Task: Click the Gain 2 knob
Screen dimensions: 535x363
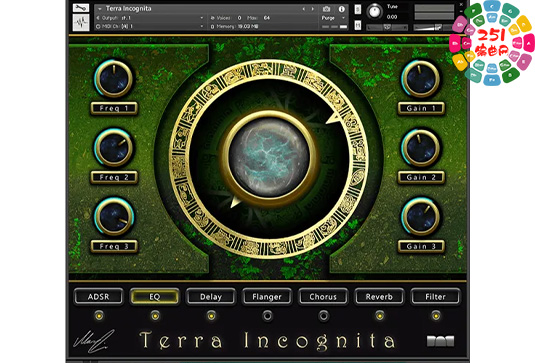Action: click(421, 147)
